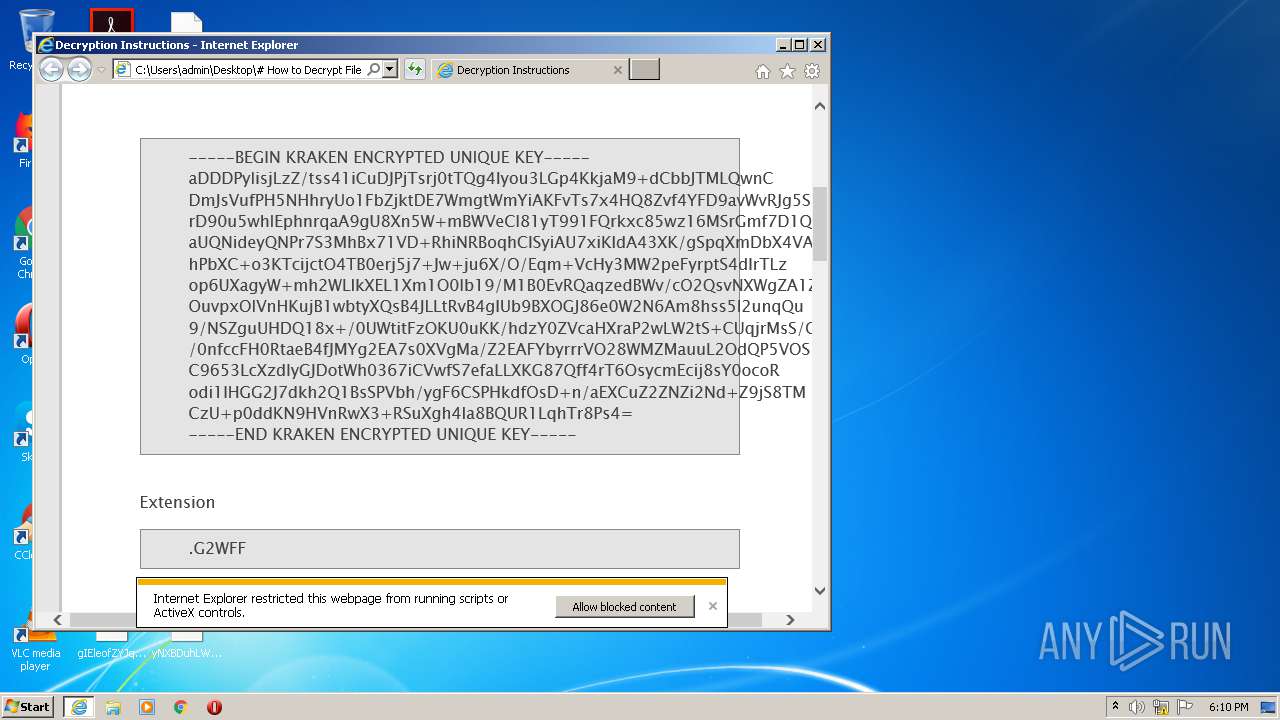Open Windows Explorer from the taskbar

[x=113, y=707]
